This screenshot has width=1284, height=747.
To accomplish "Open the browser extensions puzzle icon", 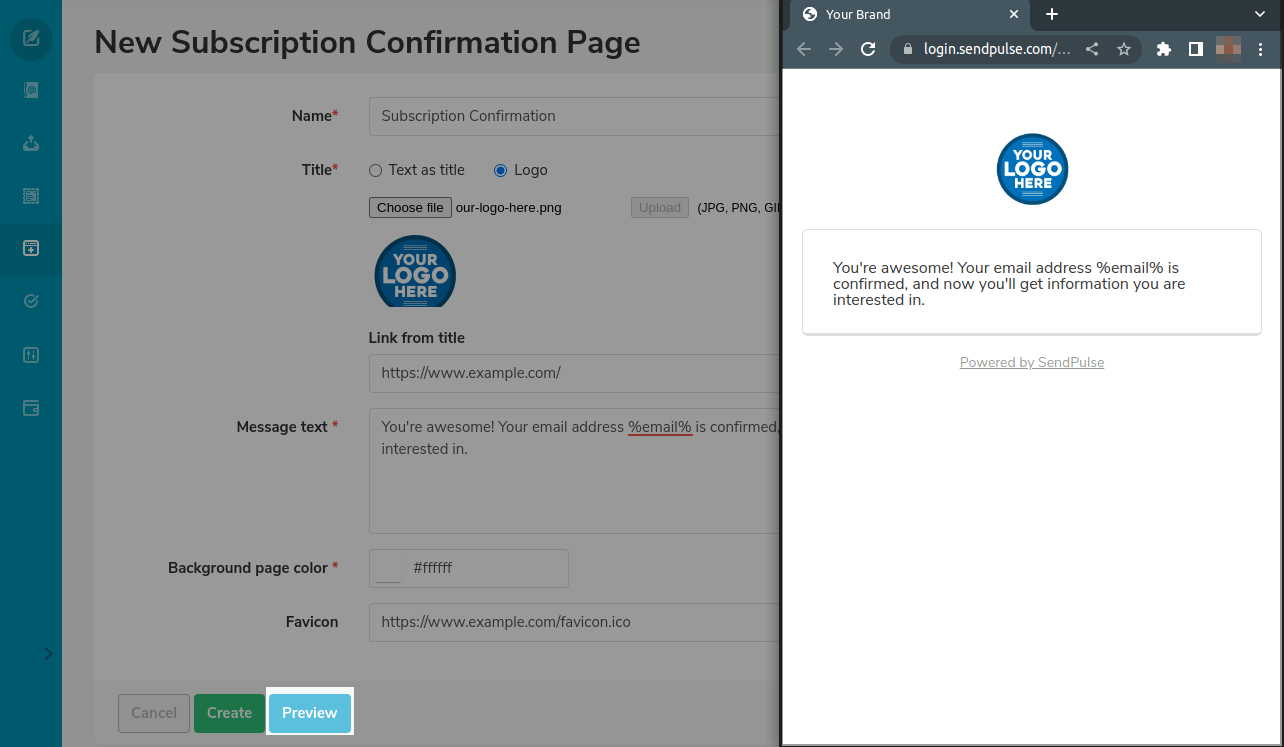I will [x=1163, y=49].
